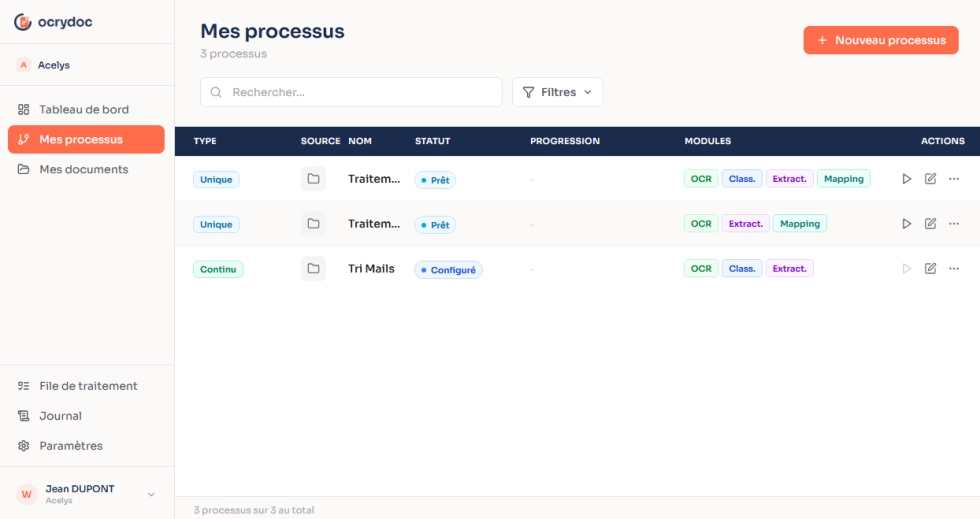Screen dimensions: 980x519
Task: Open File de traitement
Action: (x=86, y=386)
